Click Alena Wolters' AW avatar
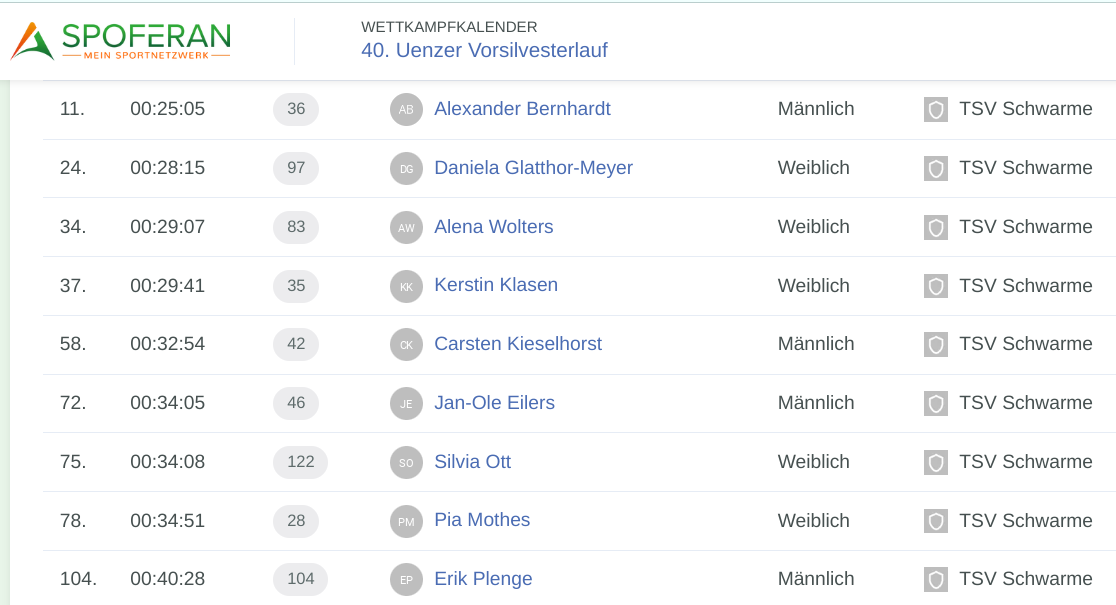 (406, 228)
